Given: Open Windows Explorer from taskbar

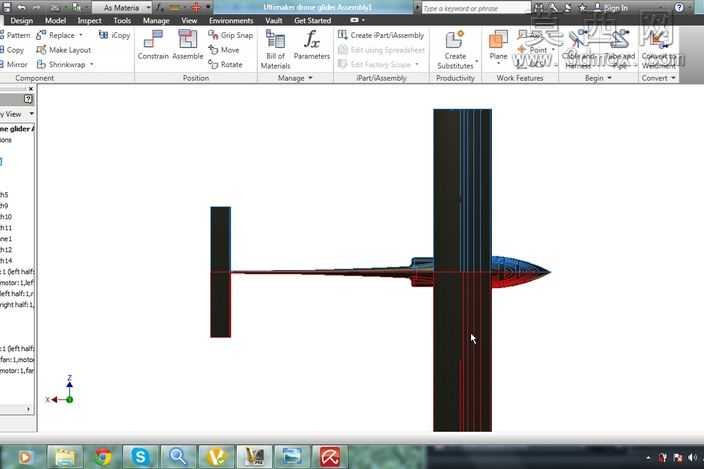Looking at the screenshot, I should (65, 457).
